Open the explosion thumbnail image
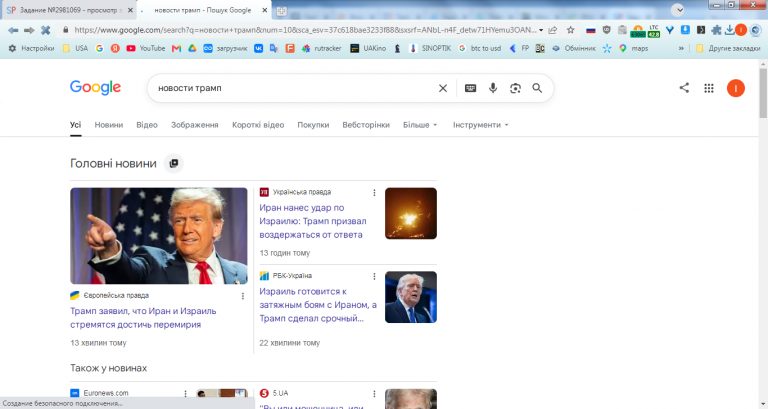Screen dimensions: 768x409 (410, 214)
